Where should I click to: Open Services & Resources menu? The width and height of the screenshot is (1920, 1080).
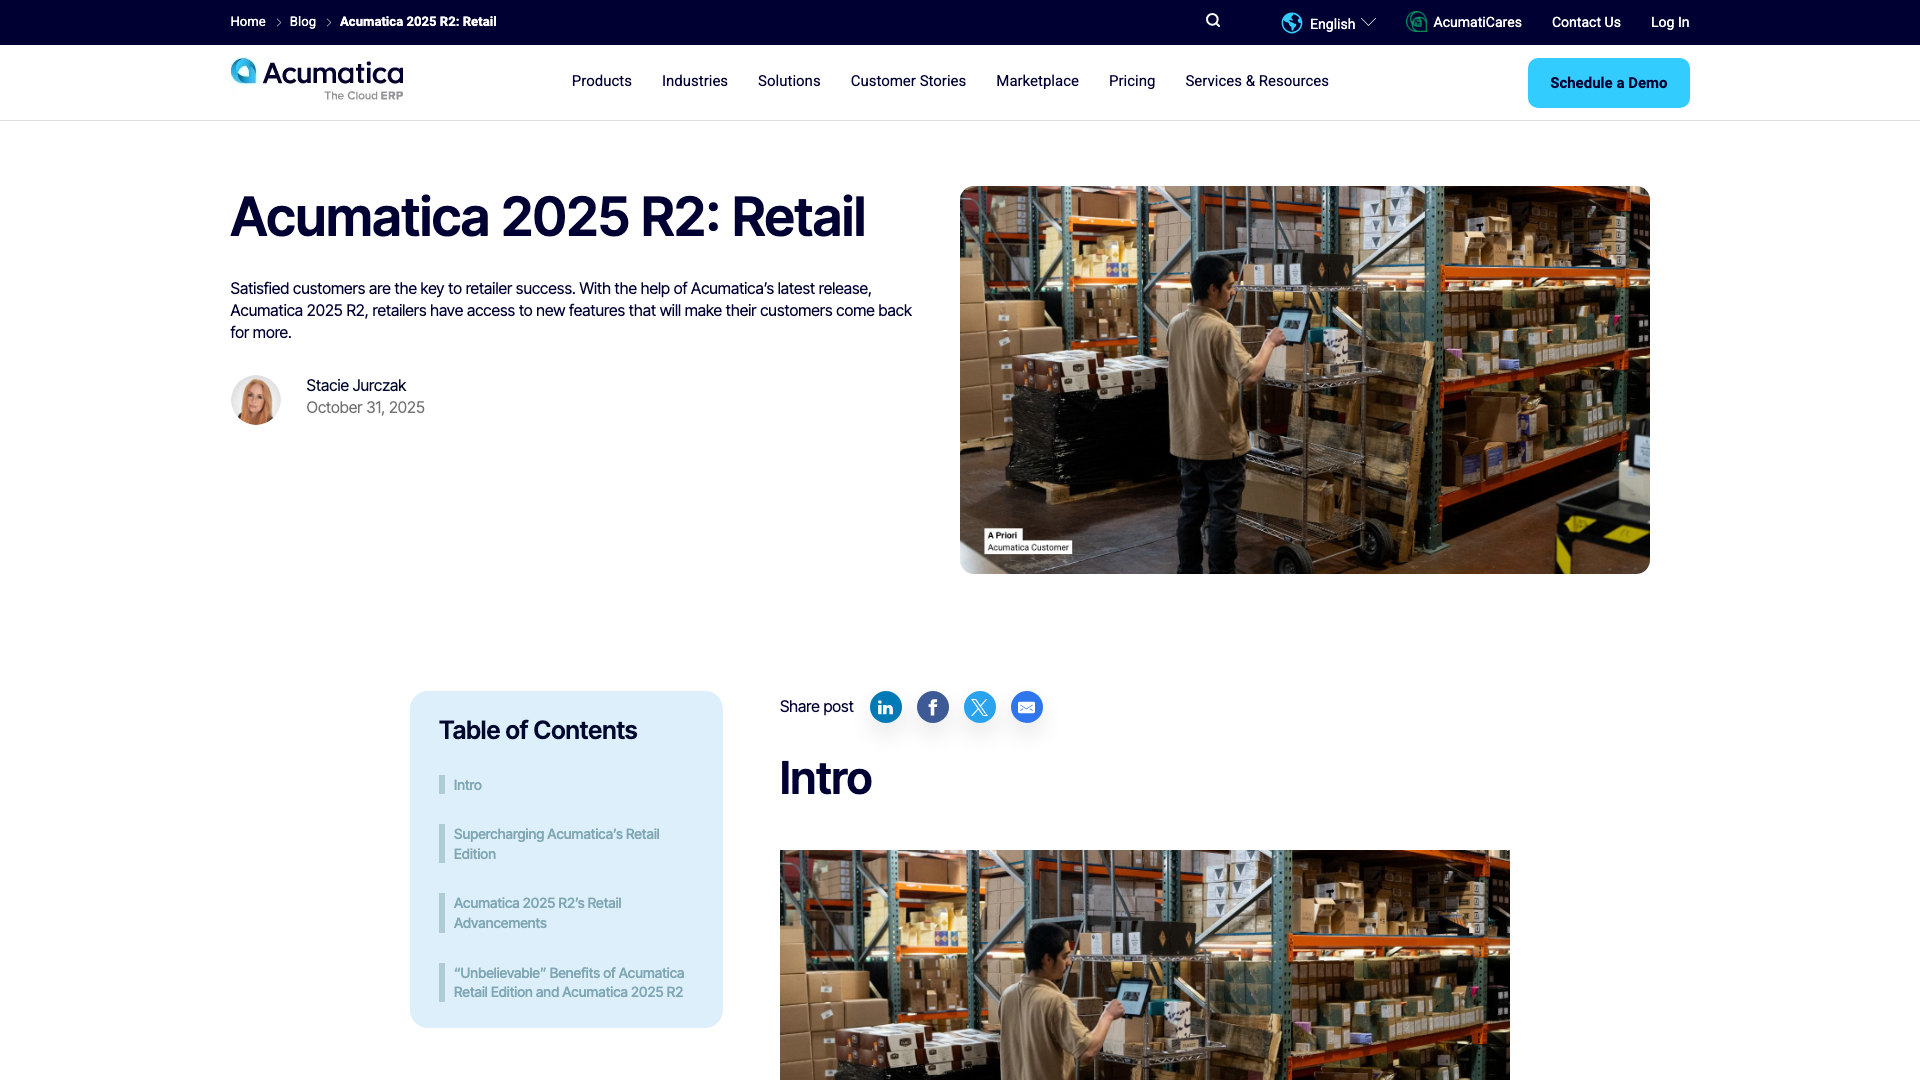point(1257,81)
